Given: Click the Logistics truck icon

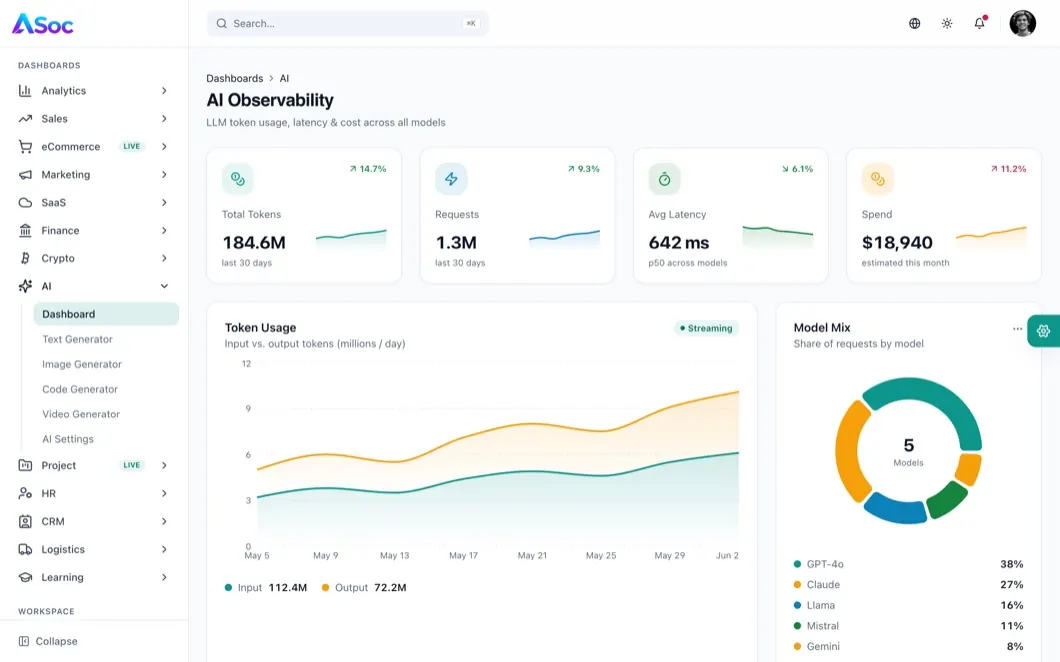Looking at the screenshot, I should (x=25, y=550).
